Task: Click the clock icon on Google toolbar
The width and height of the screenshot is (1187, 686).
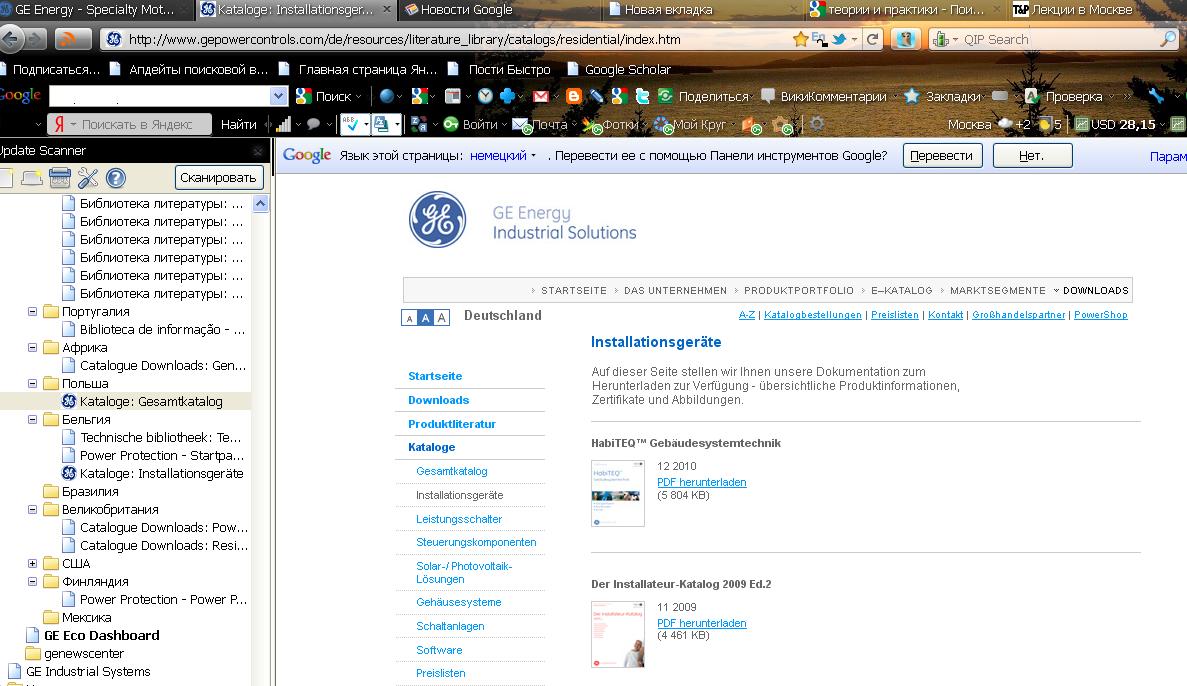Action: click(x=485, y=96)
